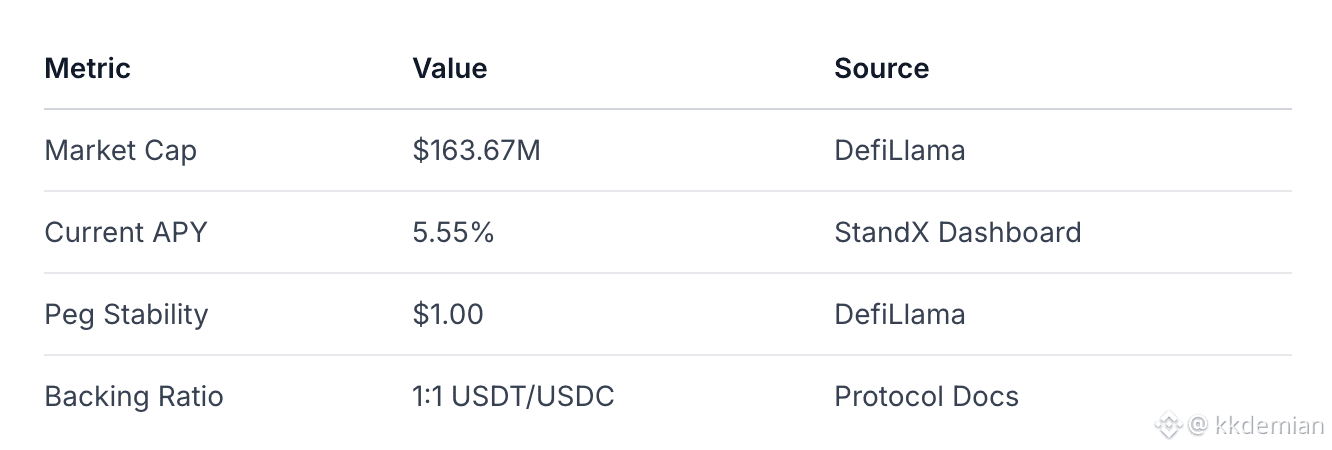Select the Metric column header
This screenshot has height=450, width=1332.
[x=88, y=68]
